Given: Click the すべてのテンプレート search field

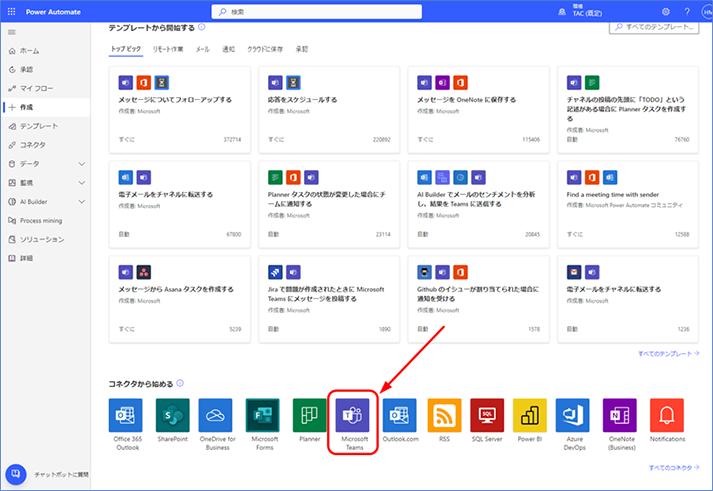Looking at the screenshot, I should pos(654,27).
